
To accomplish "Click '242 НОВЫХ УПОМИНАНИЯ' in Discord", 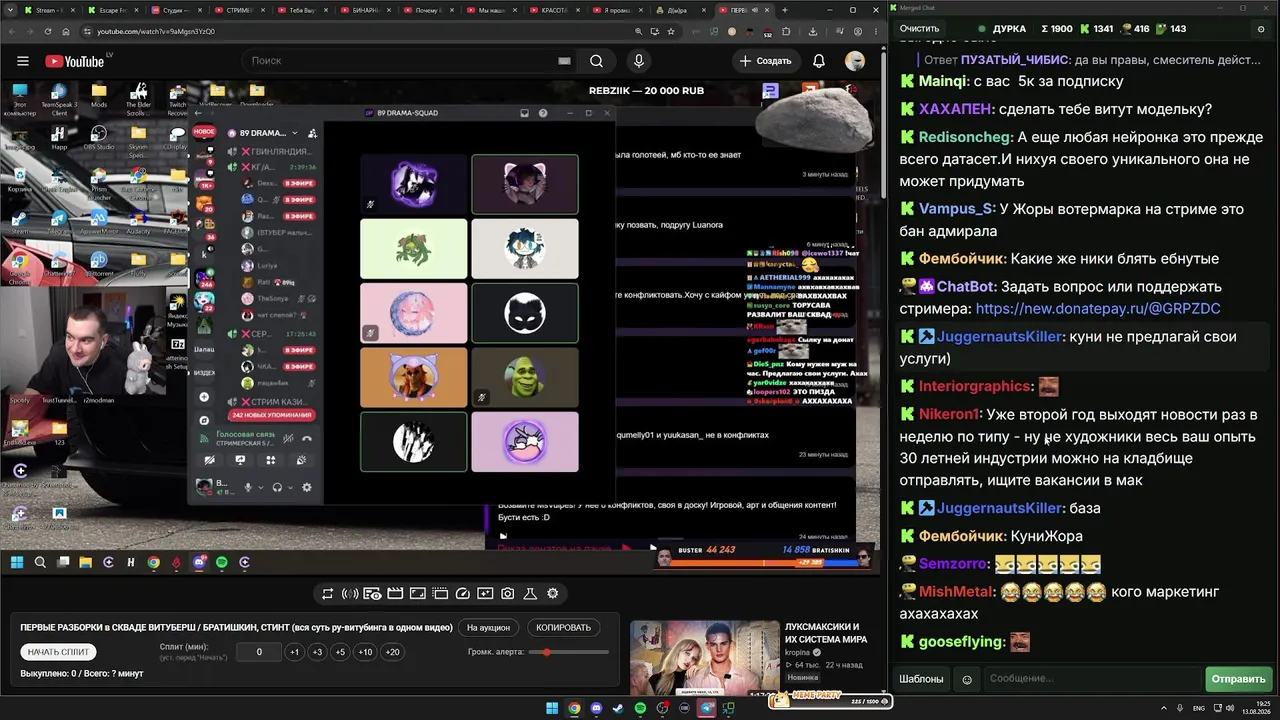I will [272, 415].
